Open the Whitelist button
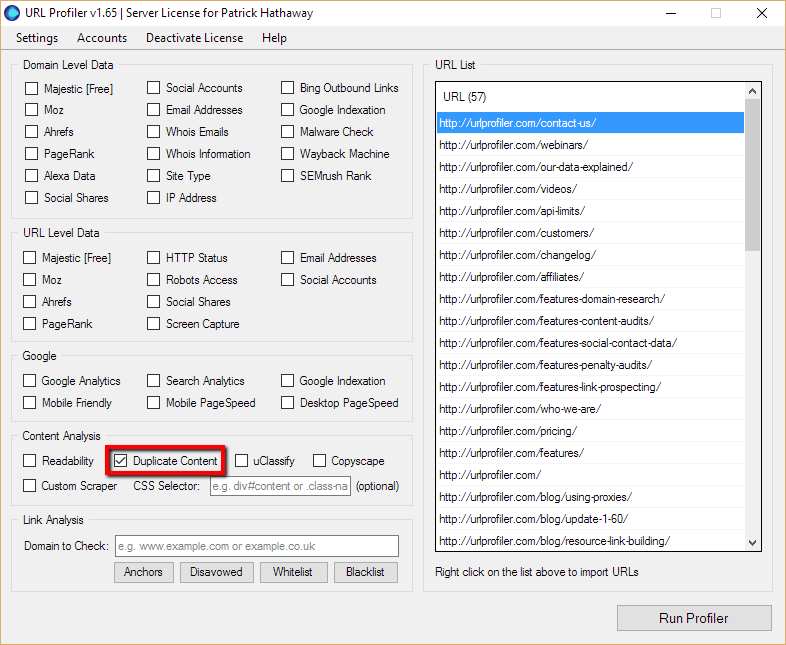Screen dimensions: 786x645 click(293, 572)
